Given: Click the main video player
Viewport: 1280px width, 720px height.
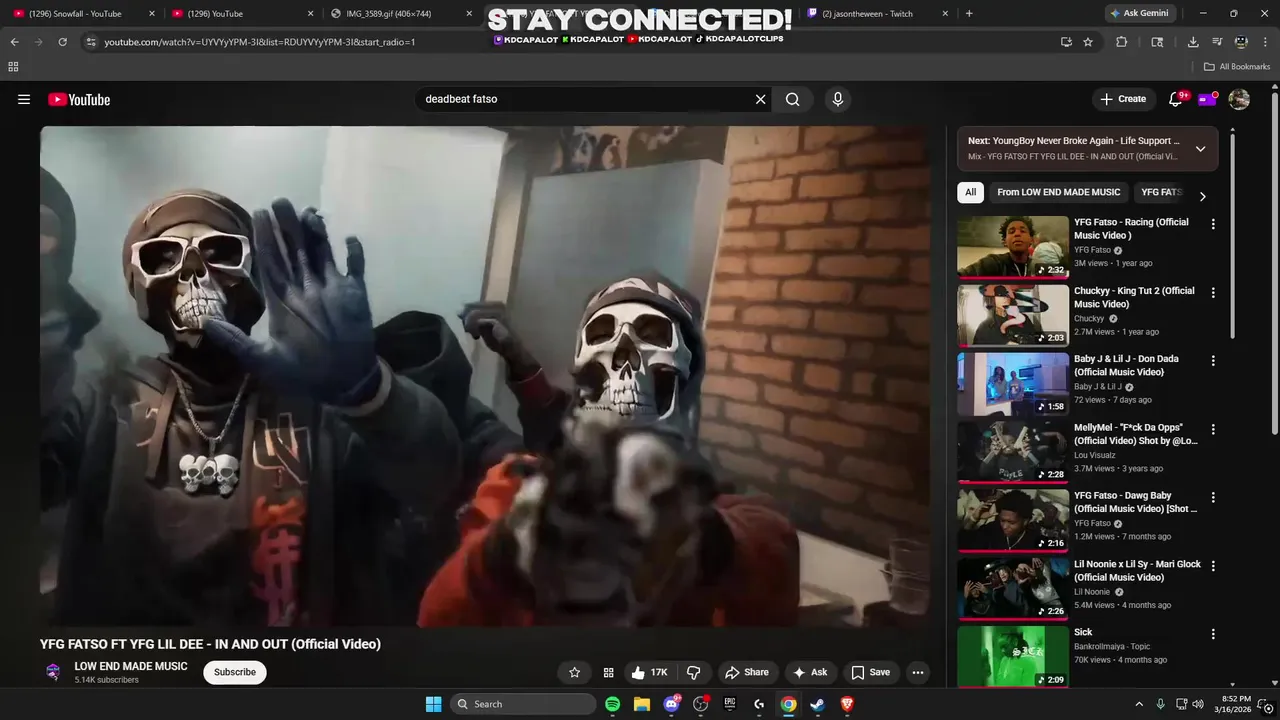Looking at the screenshot, I should [x=485, y=376].
